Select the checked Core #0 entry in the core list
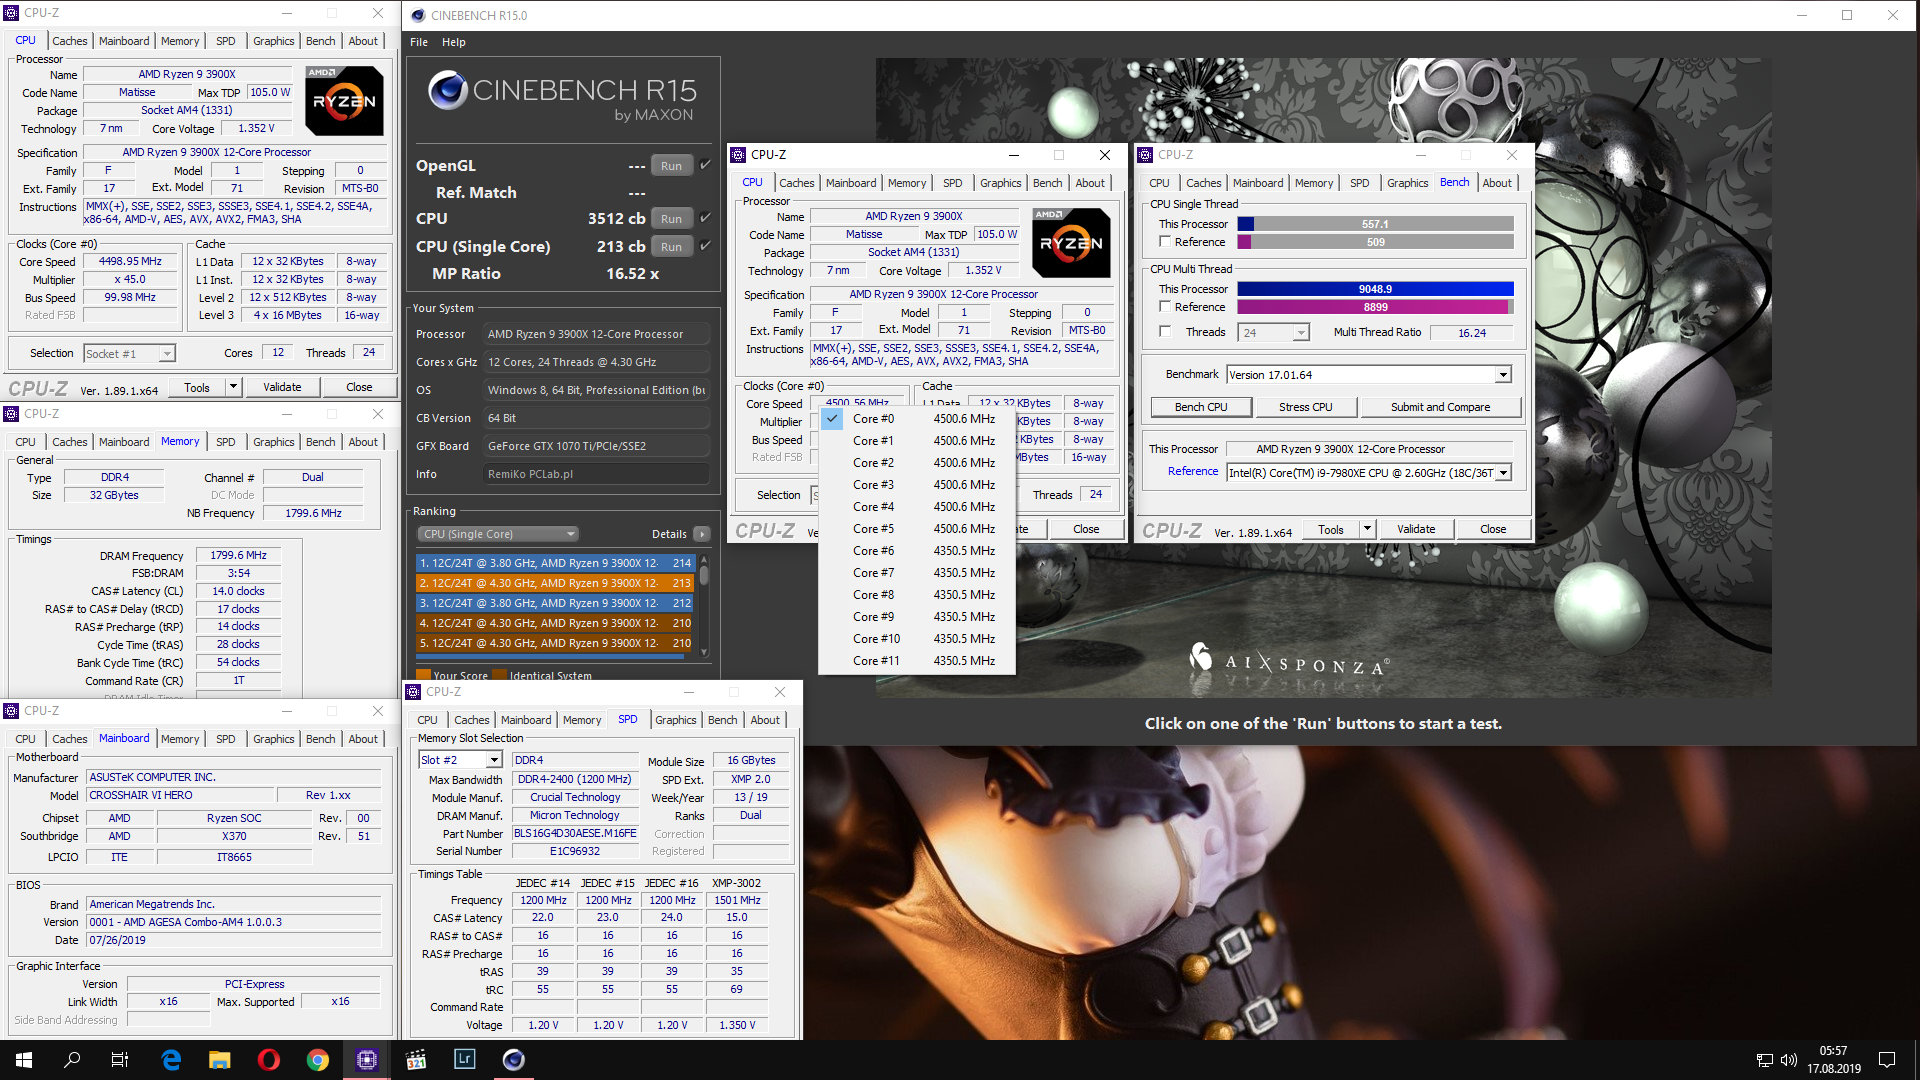This screenshot has height=1080, width=1920. click(917, 419)
